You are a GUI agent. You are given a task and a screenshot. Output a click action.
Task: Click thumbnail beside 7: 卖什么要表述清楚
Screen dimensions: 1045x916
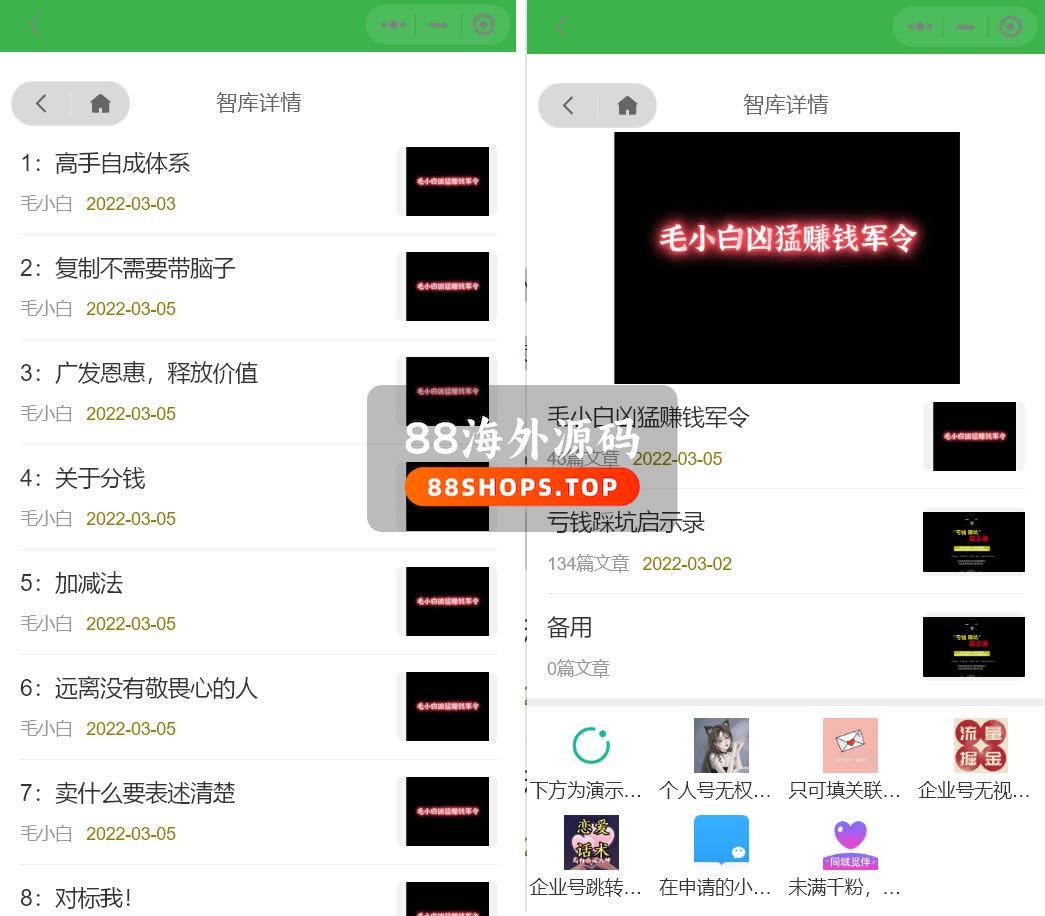coord(447,811)
